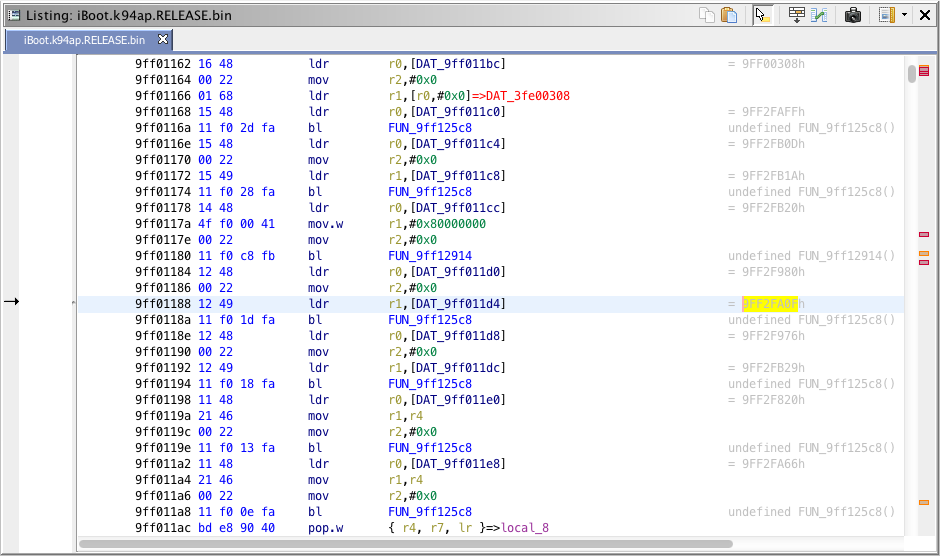Click operand DAT_9ff011c4 at 9ff0116e

click(458, 144)
